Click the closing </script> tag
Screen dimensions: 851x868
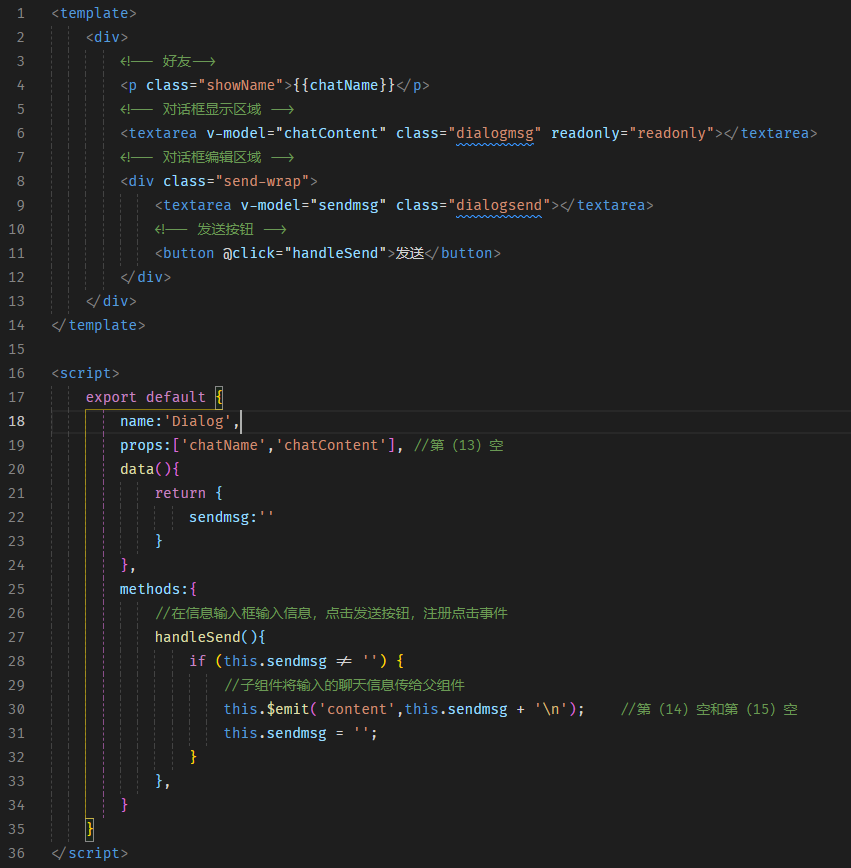coord(90,853)
